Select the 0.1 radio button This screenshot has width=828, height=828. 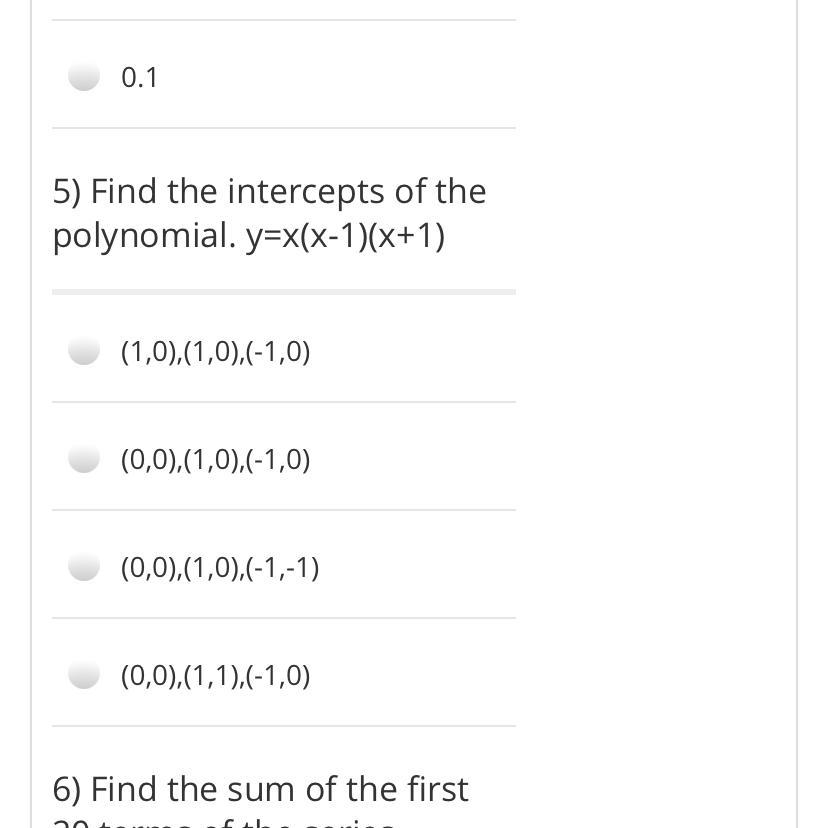tap(84, 77)
